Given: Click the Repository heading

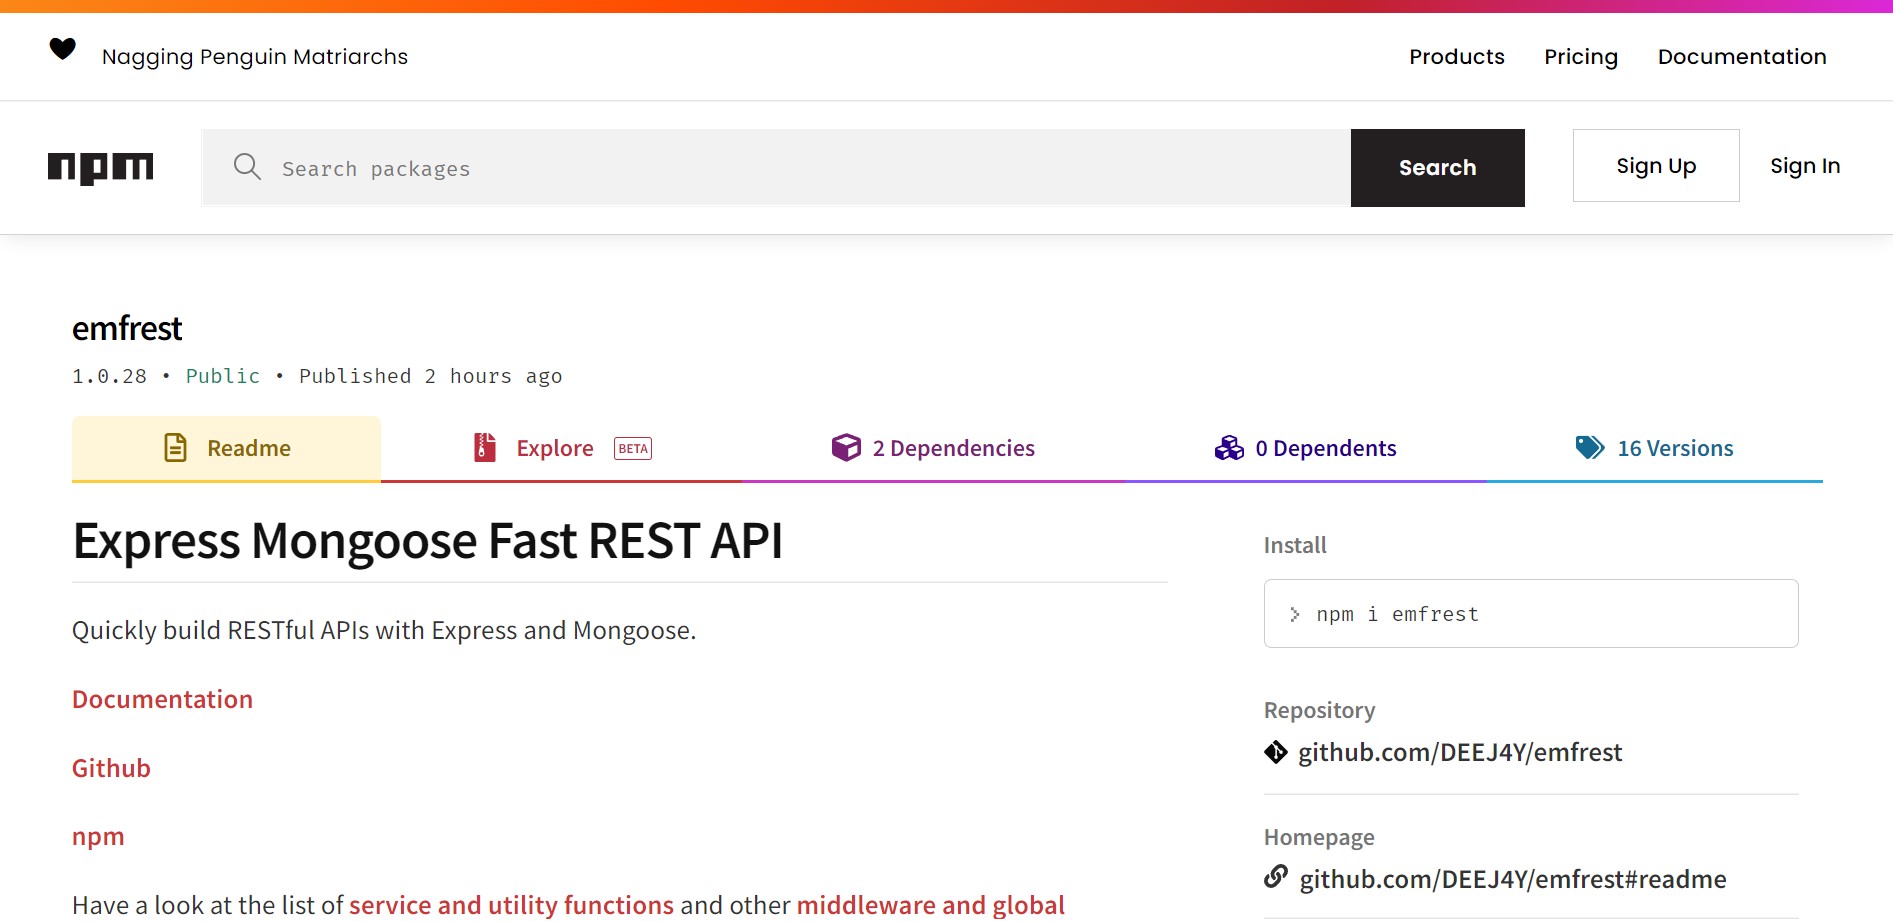Looking at the screenshot, I should click(1320, 710).
